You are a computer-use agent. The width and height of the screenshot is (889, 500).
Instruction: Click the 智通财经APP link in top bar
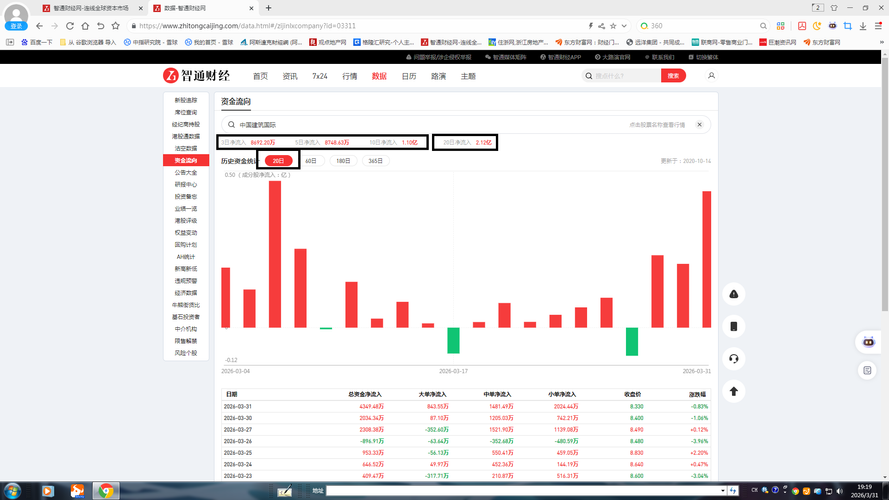pos(560,57)
